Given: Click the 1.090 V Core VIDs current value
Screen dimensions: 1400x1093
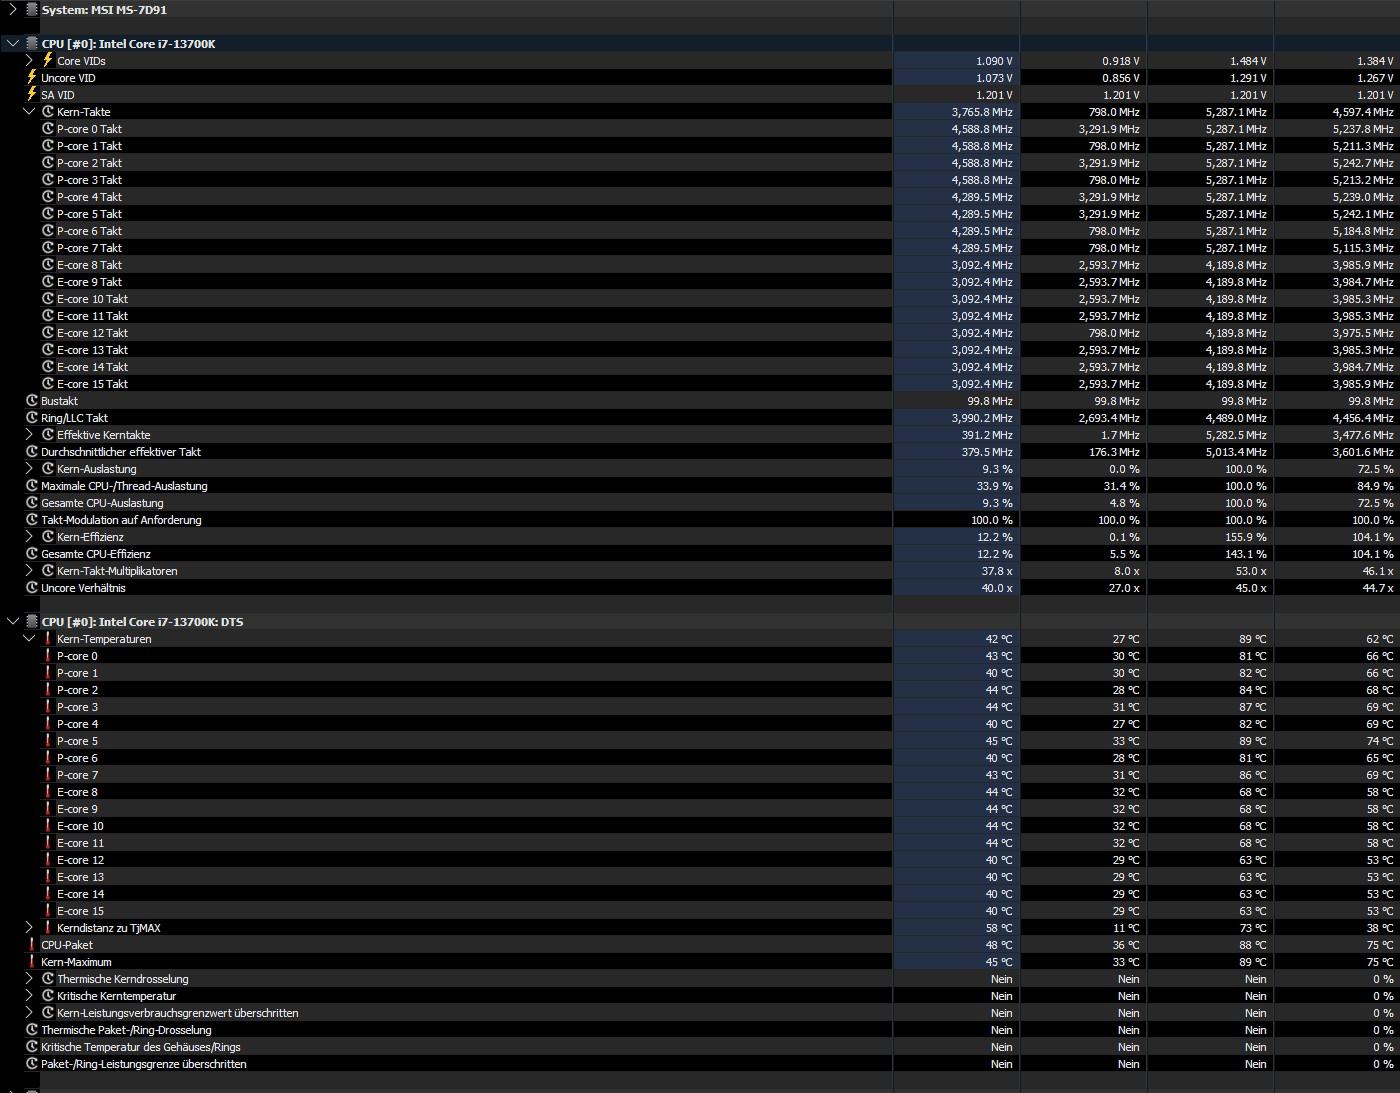Looking at the screenshot, I should point(994,61).
